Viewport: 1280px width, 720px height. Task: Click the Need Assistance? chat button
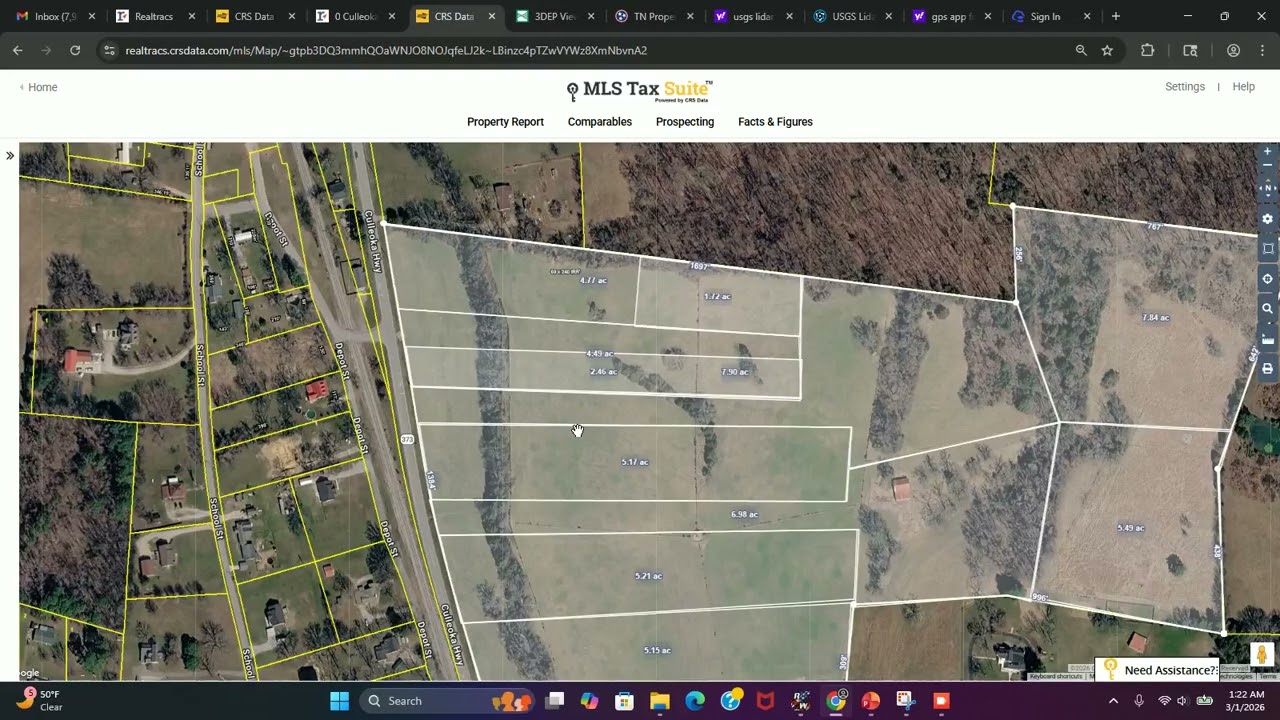coord(1157,670)
